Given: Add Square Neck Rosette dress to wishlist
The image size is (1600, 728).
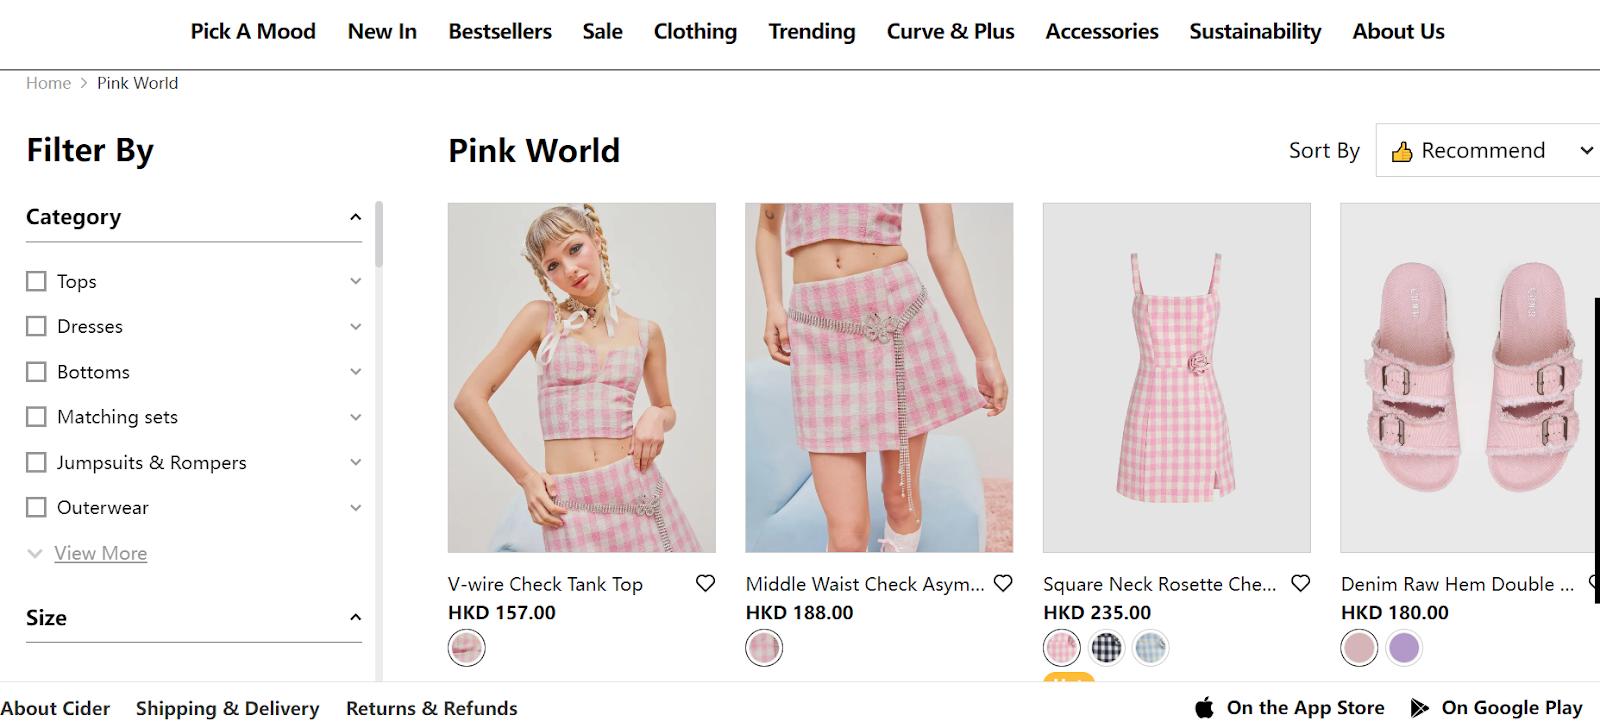Looking at the screenshot, I should tap(1300, 583).
